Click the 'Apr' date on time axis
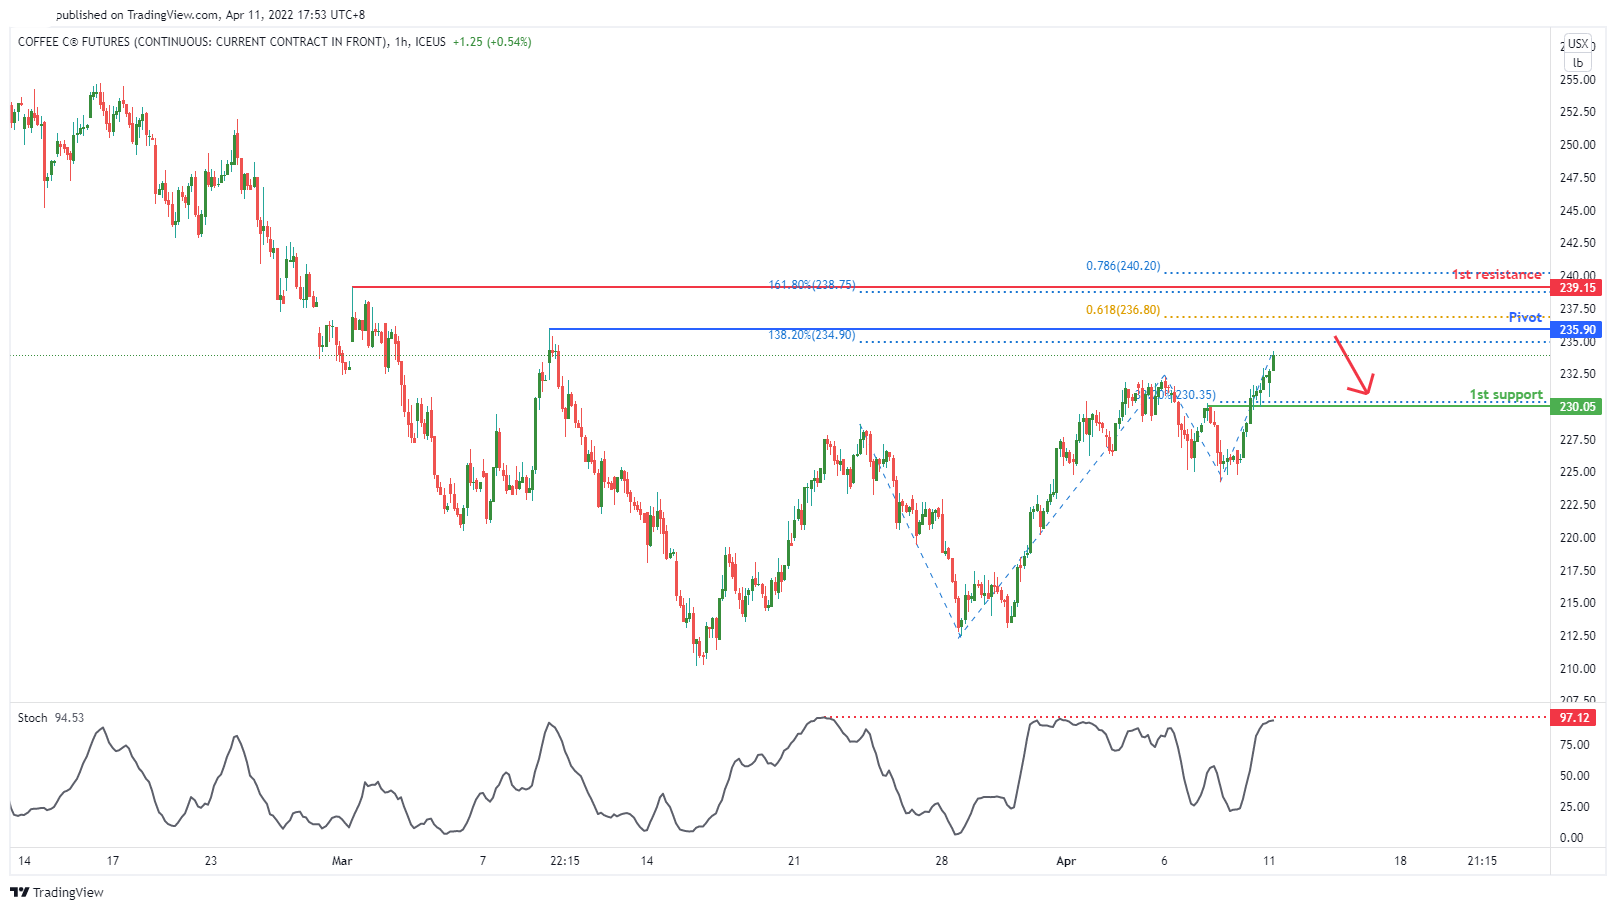Viewport: 1616px width, 910px height. (x=1066, y=861)
